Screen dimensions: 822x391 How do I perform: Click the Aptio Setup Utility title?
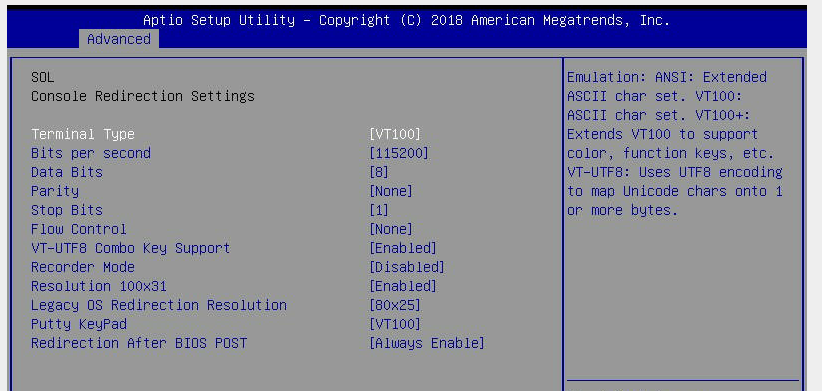tap(406, 20)
